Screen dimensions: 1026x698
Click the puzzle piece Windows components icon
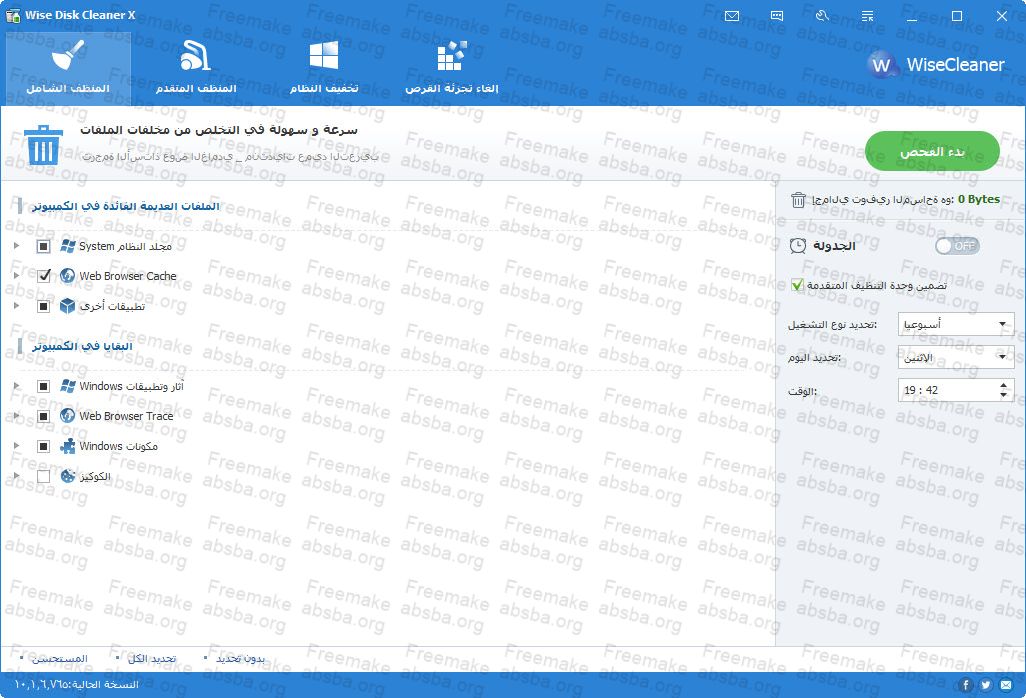[x=67, y=446]
